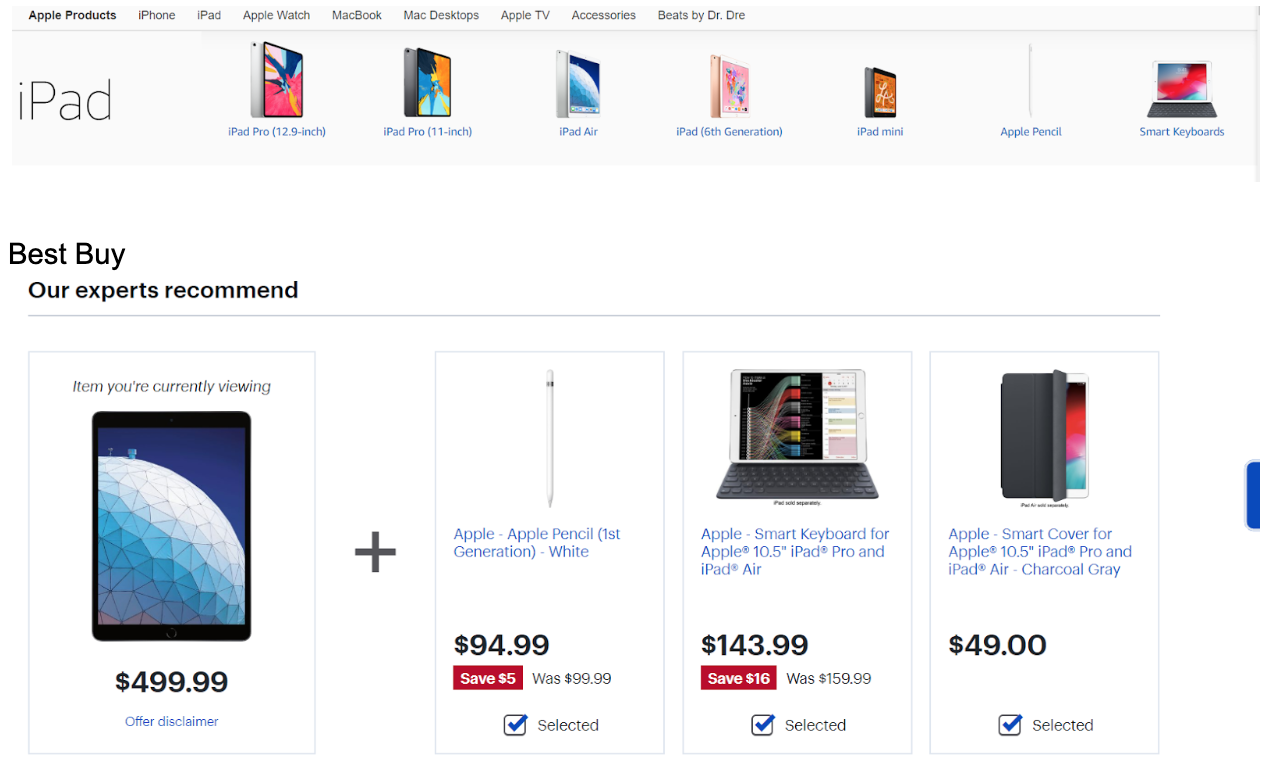
Task: Click the Apple Pencil image in the category bar
Action: click(x=1030, y=82)
